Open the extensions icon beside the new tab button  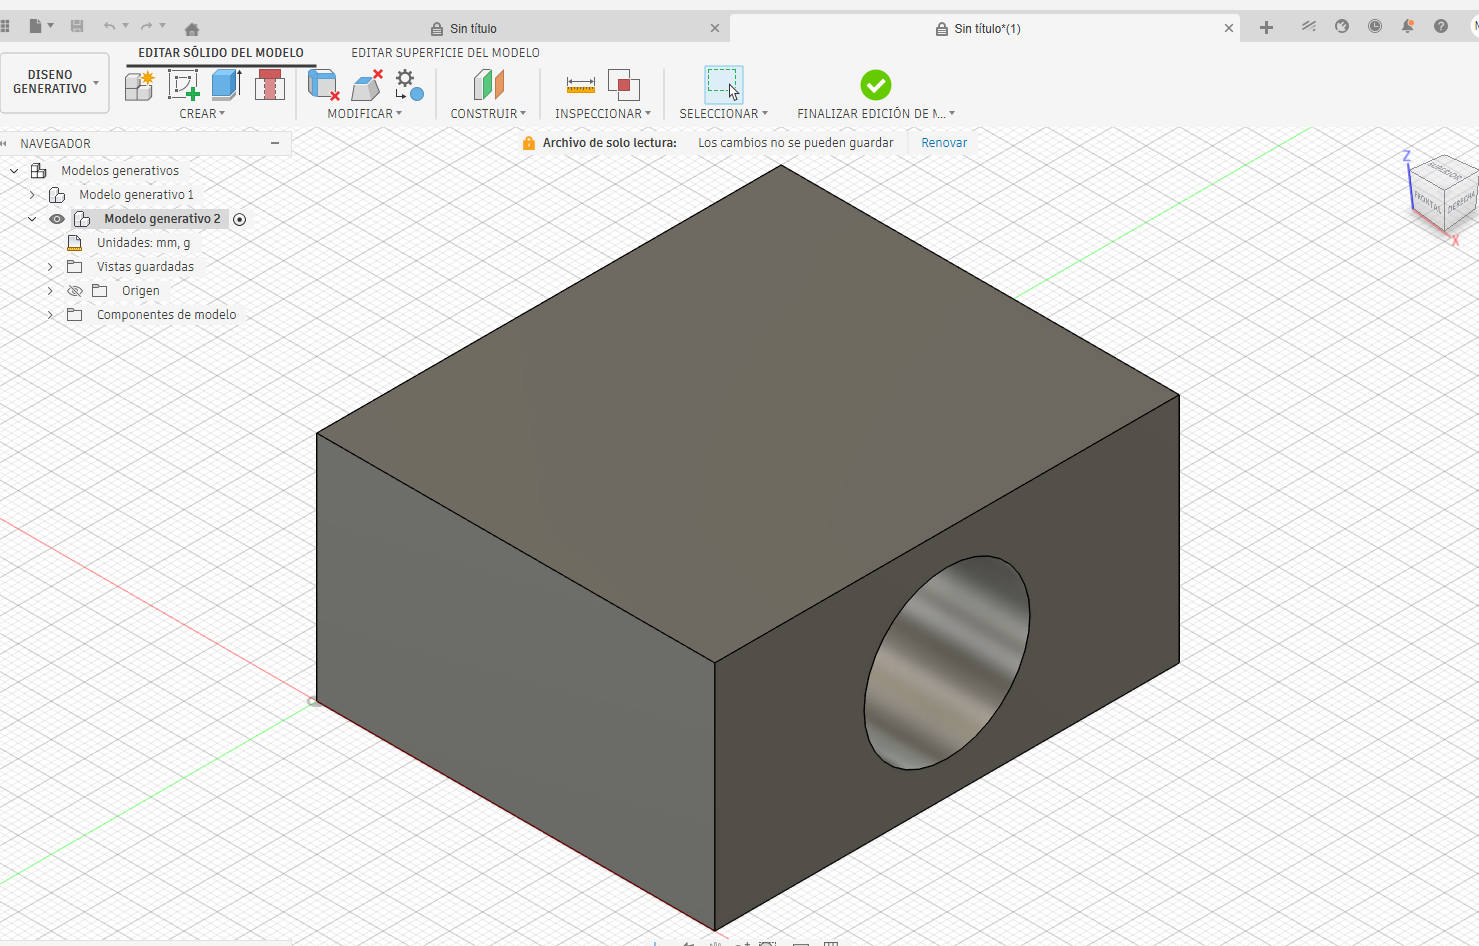click(x=1308, y=27)
